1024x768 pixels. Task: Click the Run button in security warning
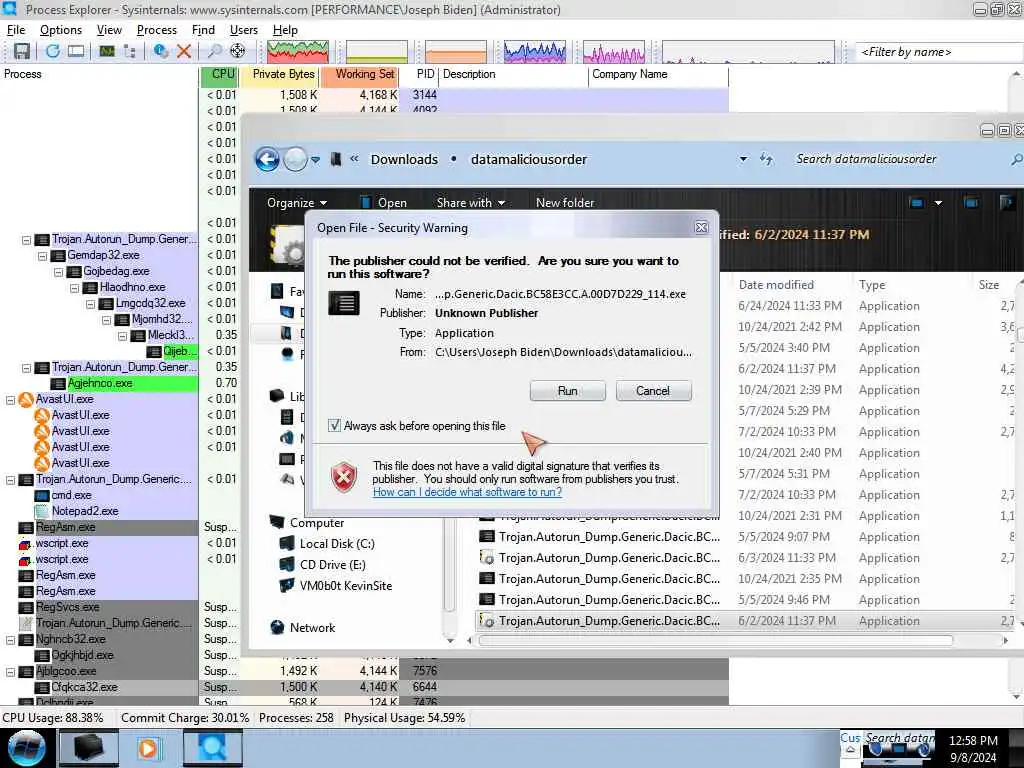568,391
